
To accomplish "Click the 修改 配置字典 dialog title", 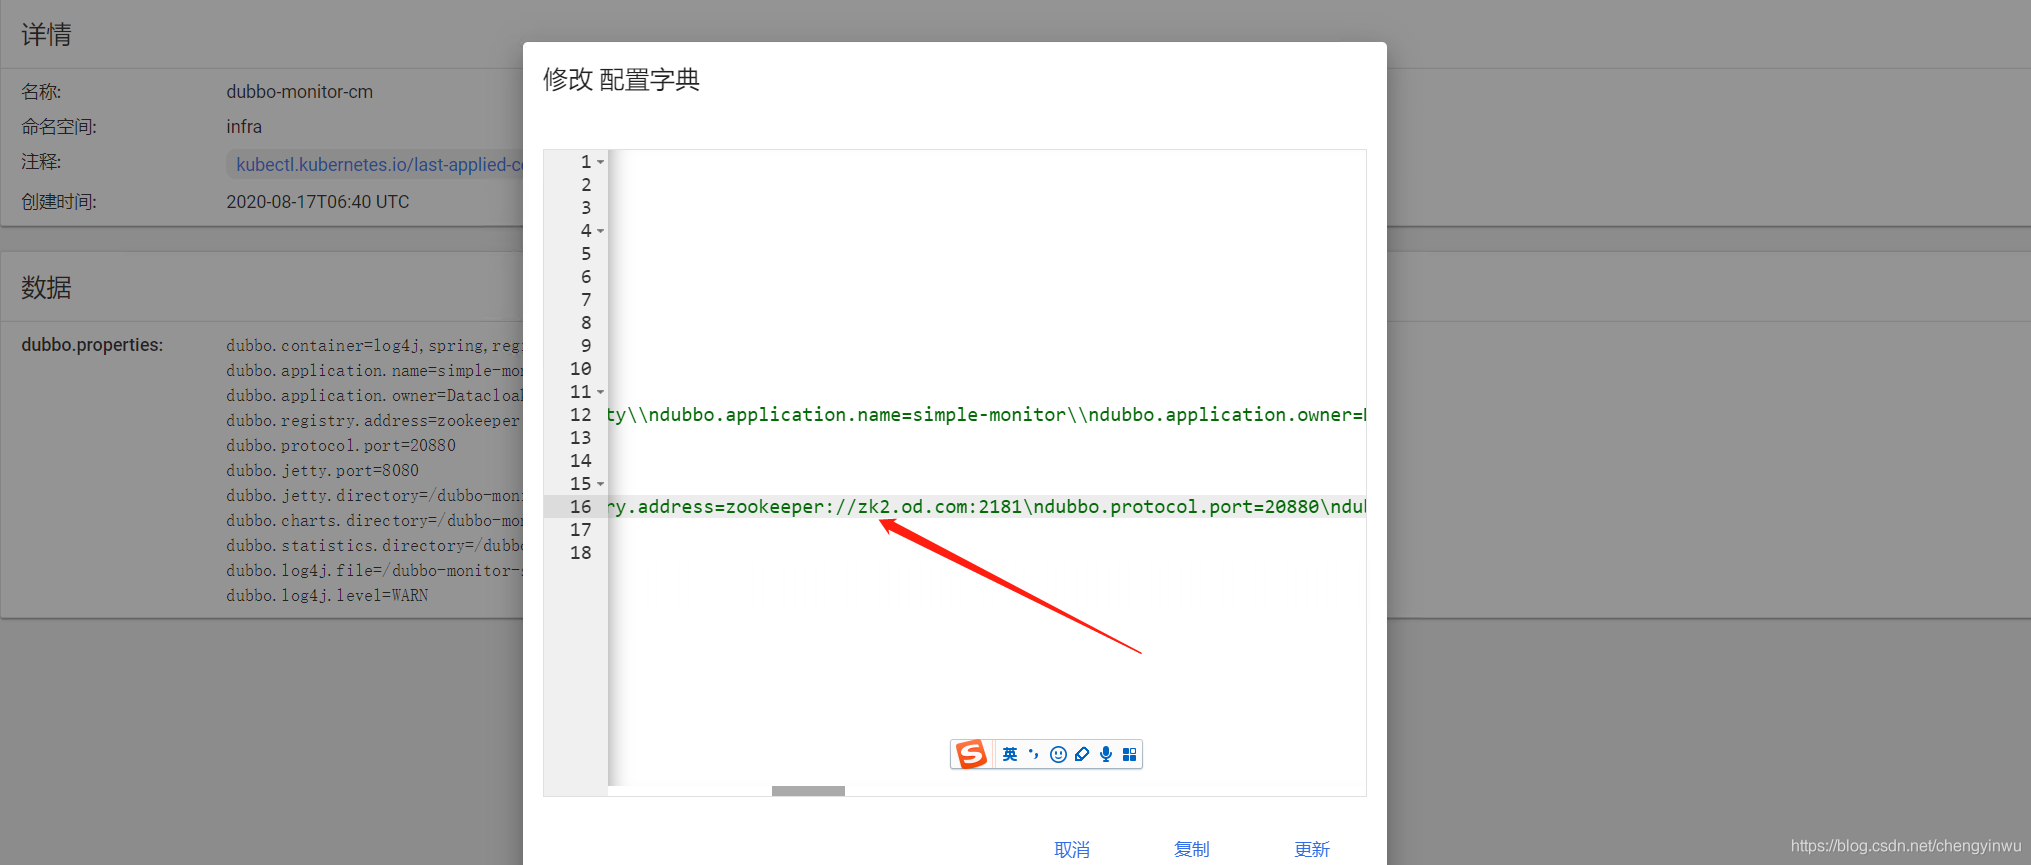I will (621, 80).
